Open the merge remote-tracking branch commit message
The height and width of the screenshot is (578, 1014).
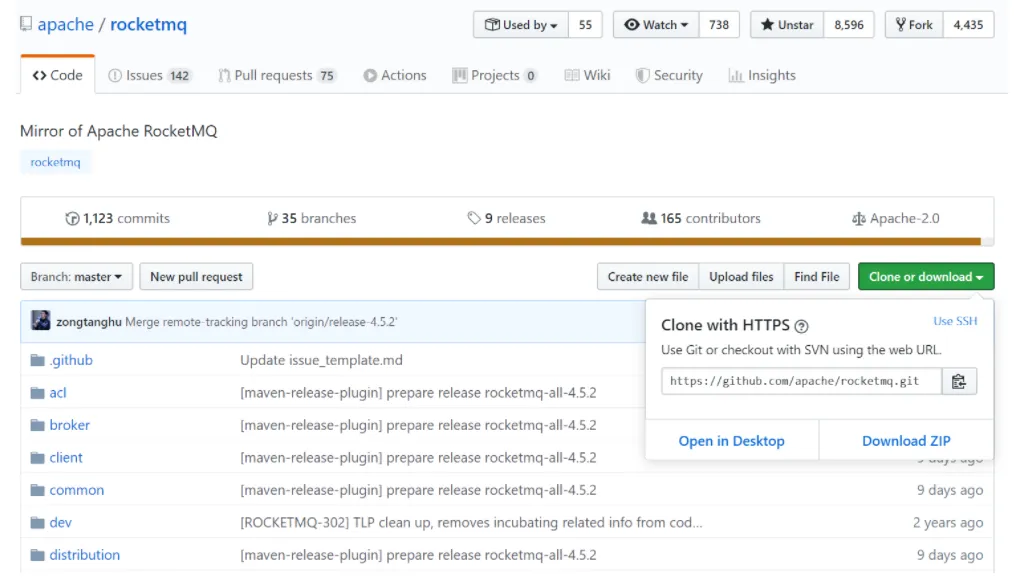pyautogui.click(x=261, y=322)
